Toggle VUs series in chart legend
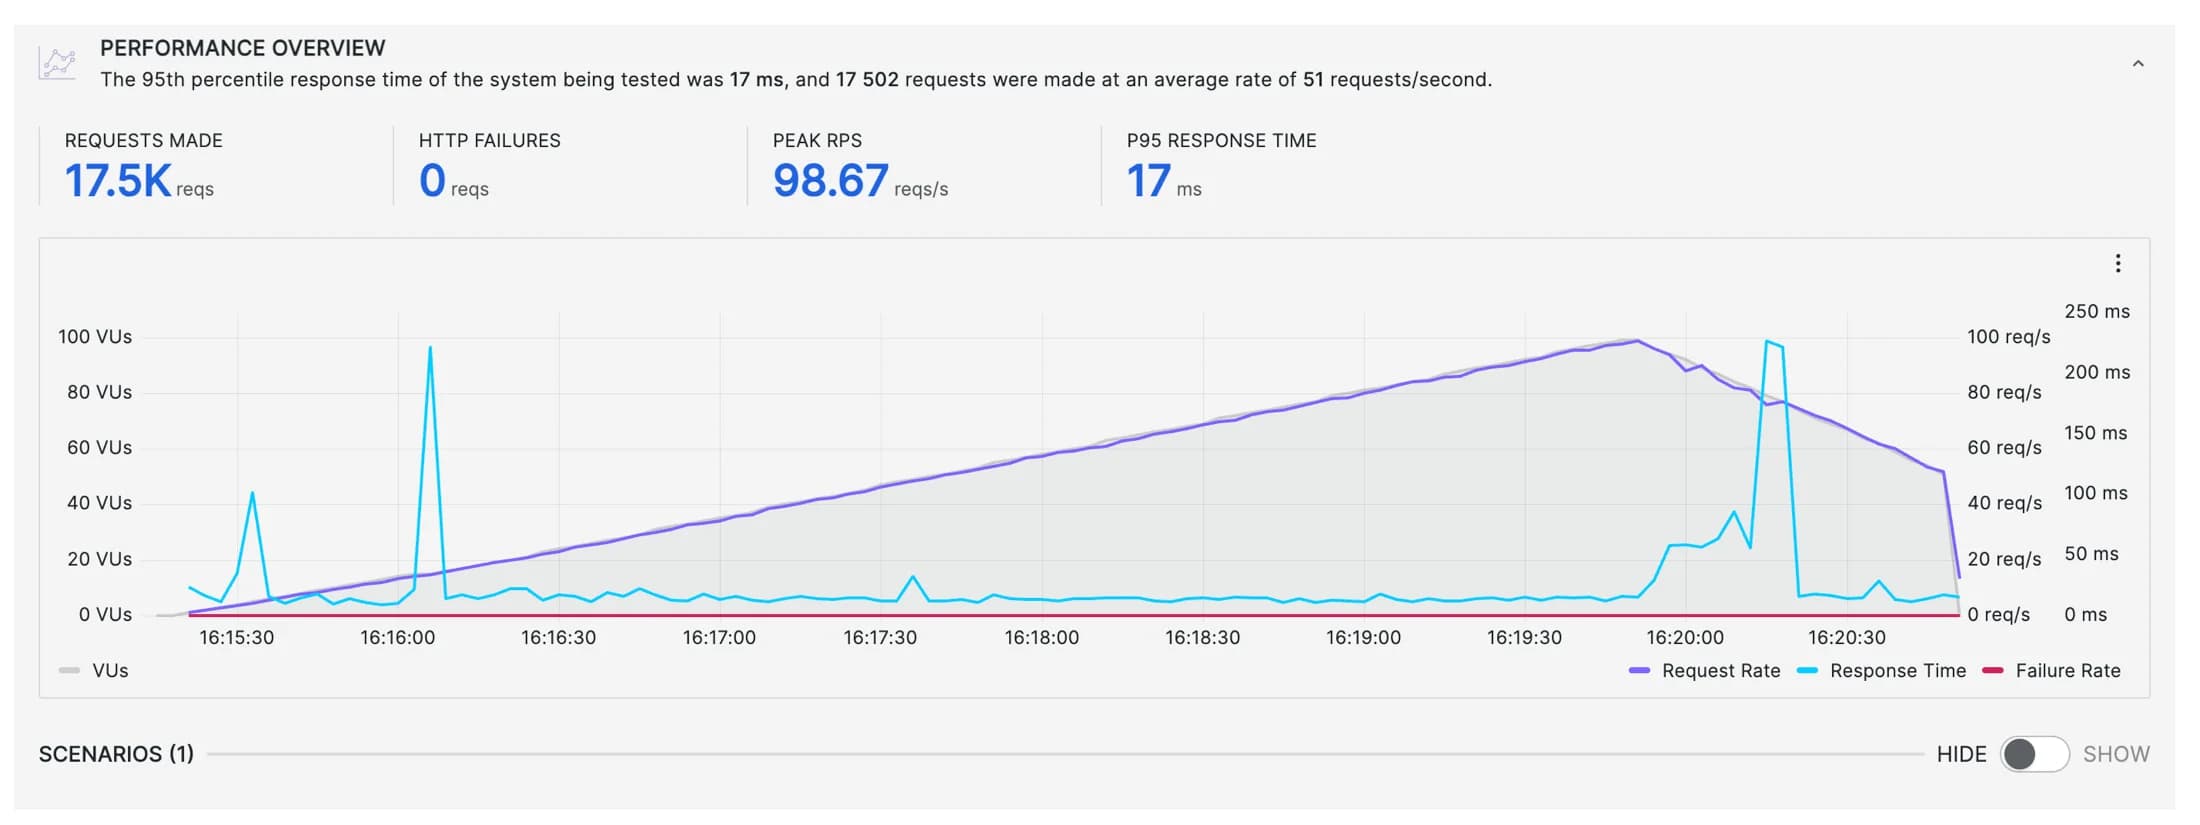 [110, 671]
